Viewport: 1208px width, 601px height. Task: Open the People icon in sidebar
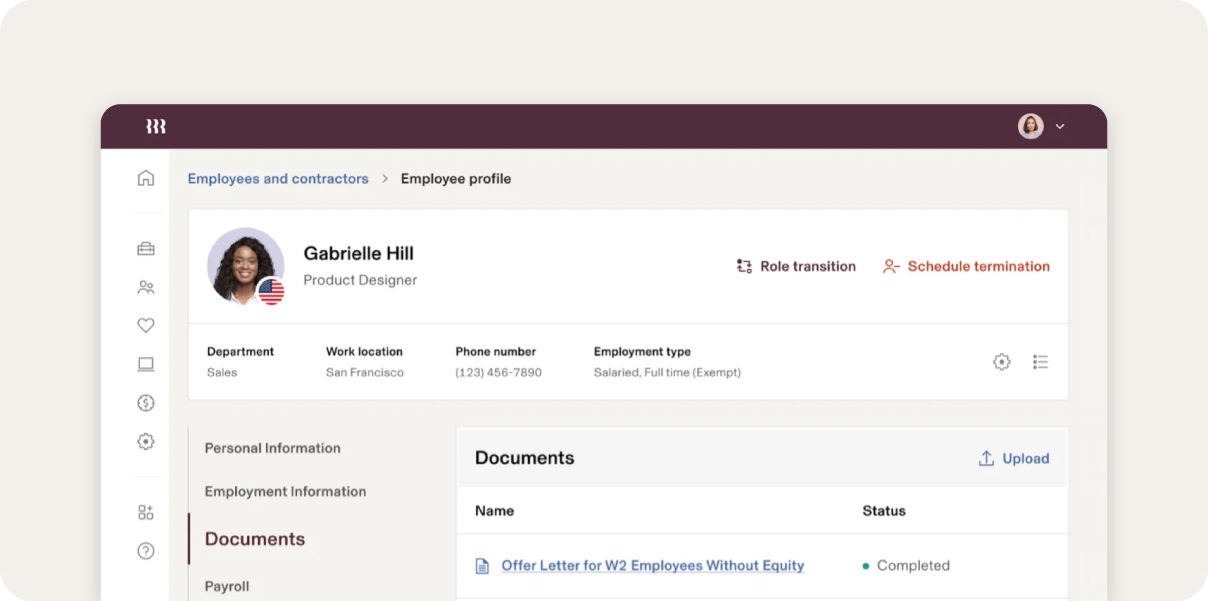146,287
